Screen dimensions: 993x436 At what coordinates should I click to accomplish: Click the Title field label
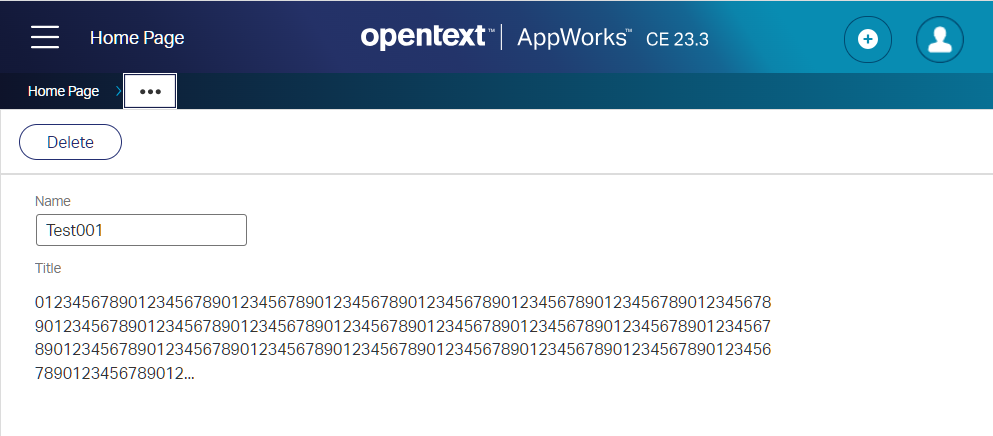tap(48, 268)
